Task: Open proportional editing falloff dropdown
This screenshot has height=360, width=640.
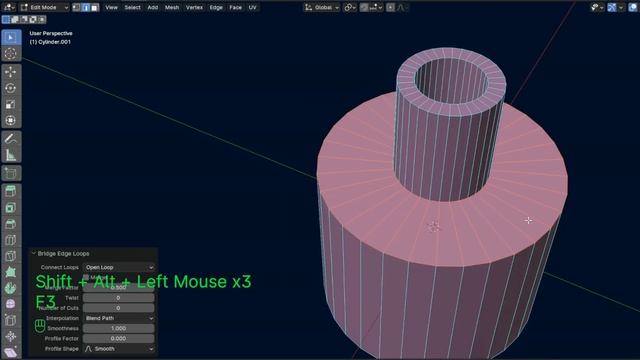Action: click(x=402, y=7)
